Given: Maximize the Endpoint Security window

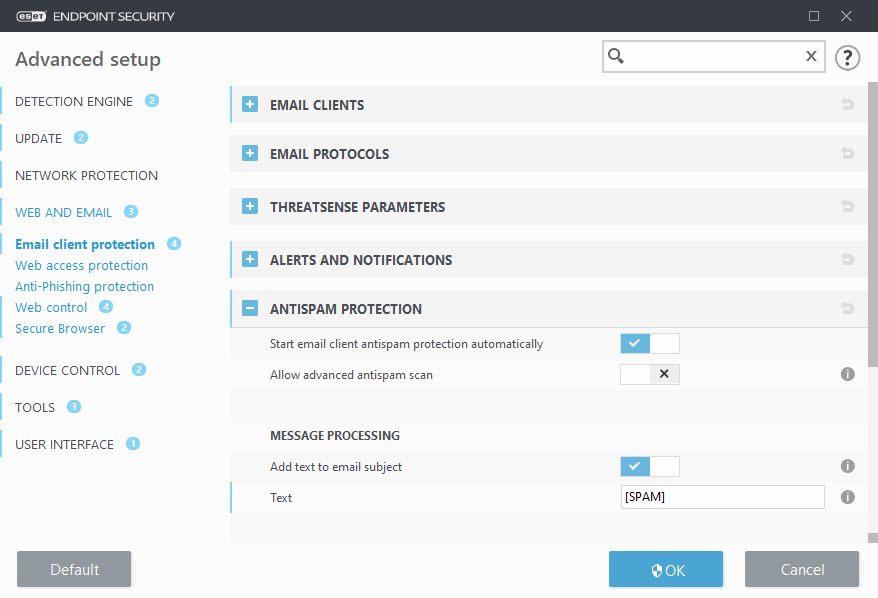Looking at the screenshot, I should pos(814,16).
